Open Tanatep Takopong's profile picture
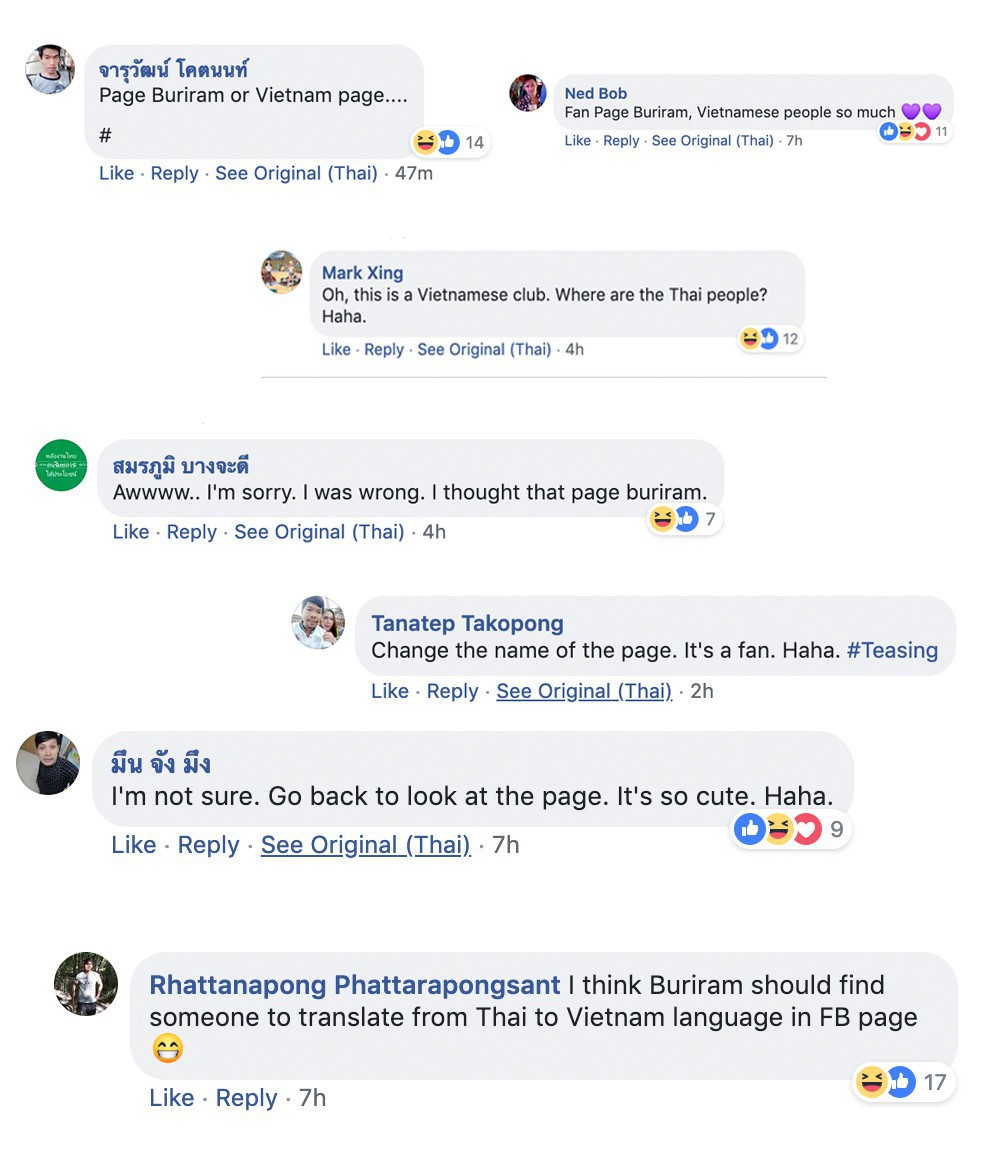Screen dimensions: 1000x1150 [x=318, y=623]
